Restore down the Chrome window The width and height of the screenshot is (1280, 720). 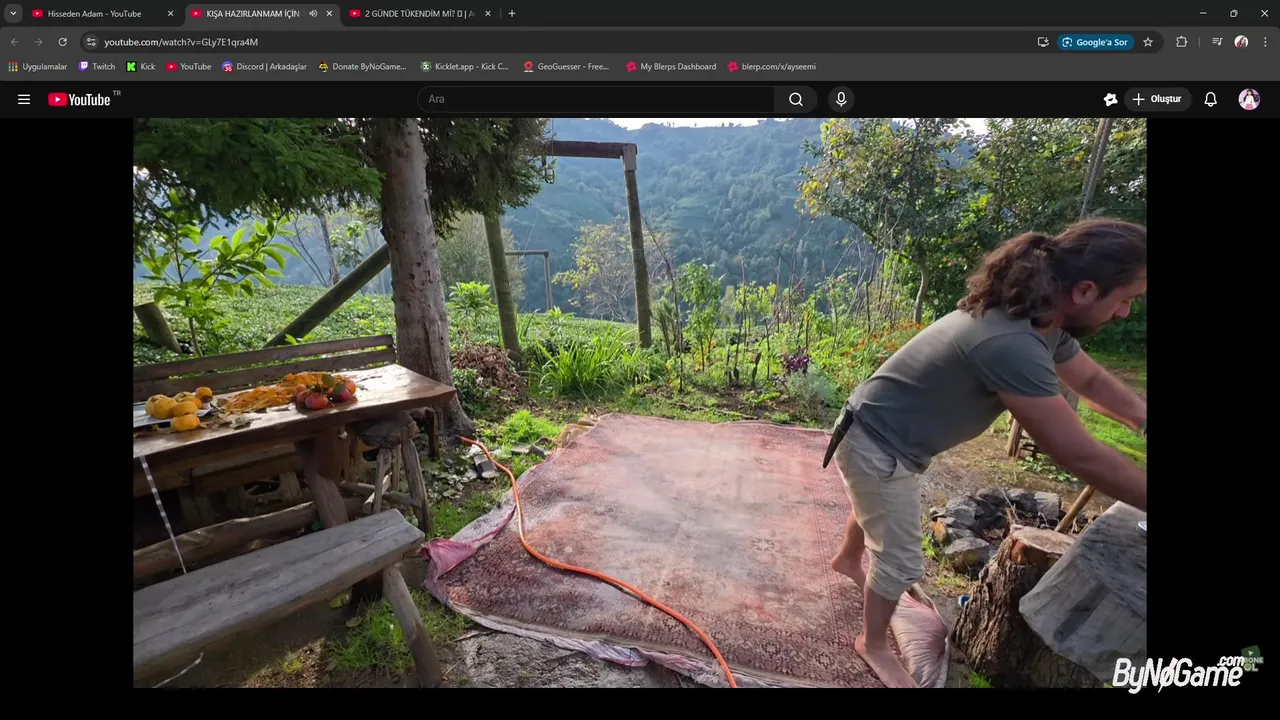pos(1233,14)
